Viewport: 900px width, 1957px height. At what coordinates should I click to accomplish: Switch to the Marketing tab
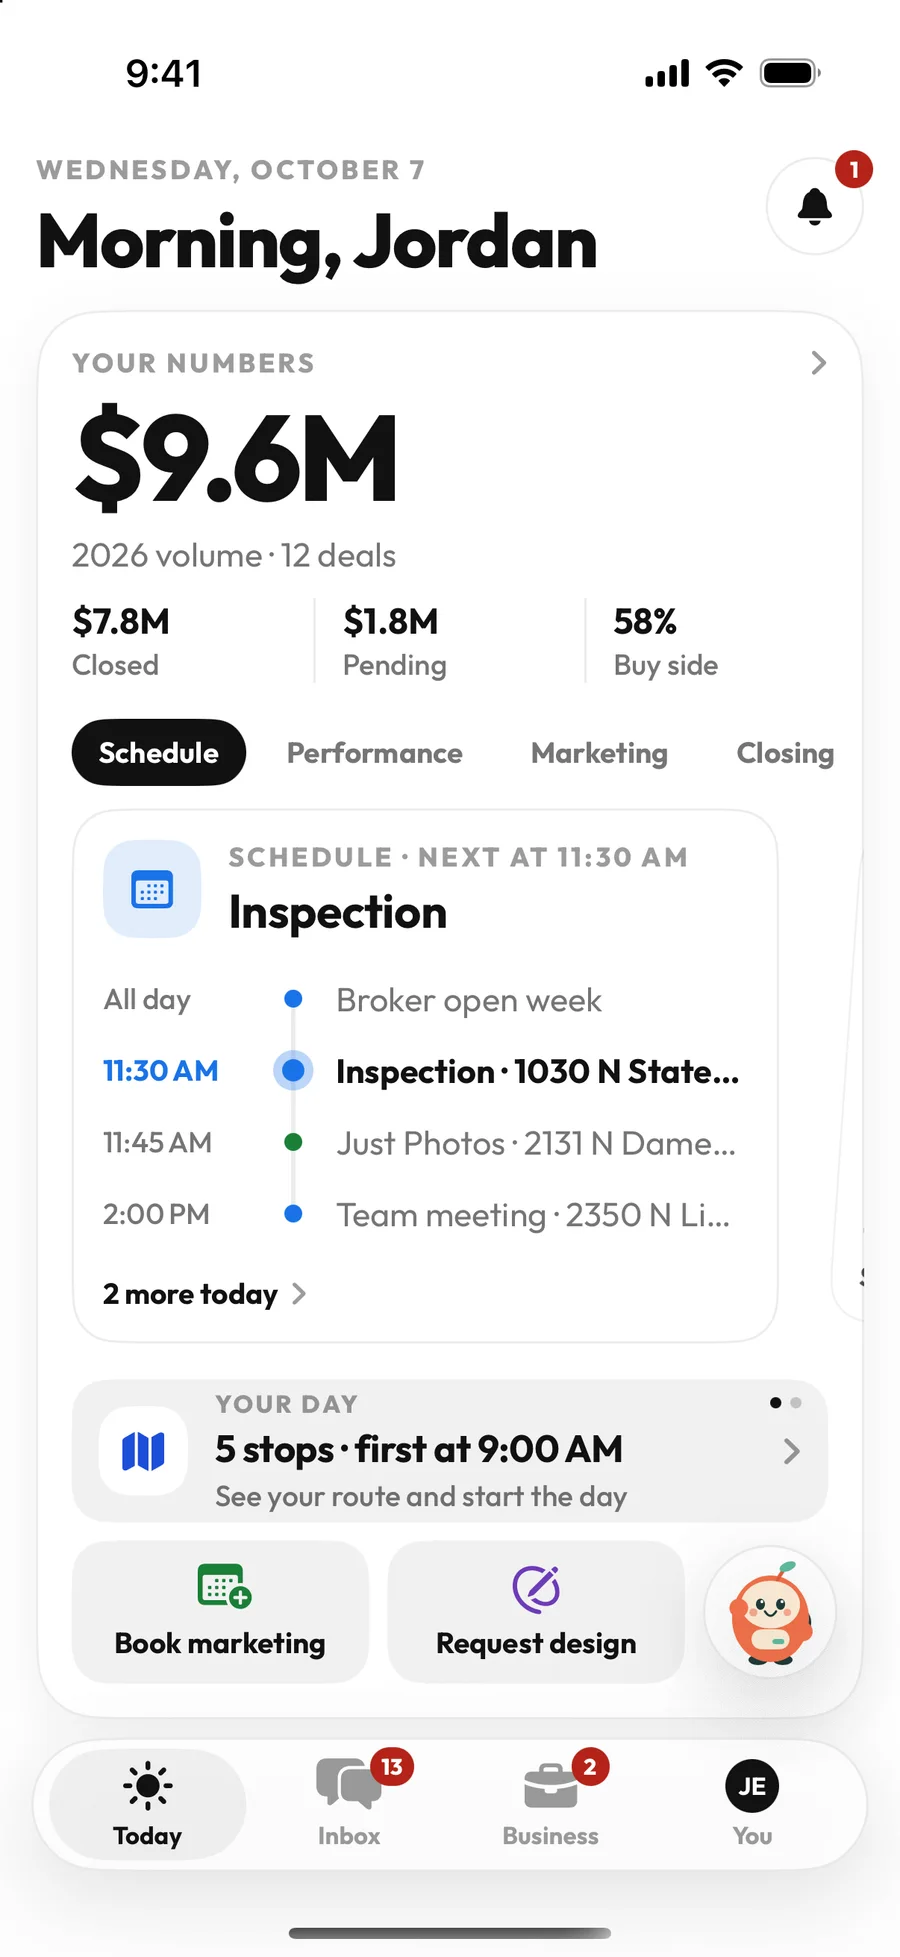pos(599,753)
